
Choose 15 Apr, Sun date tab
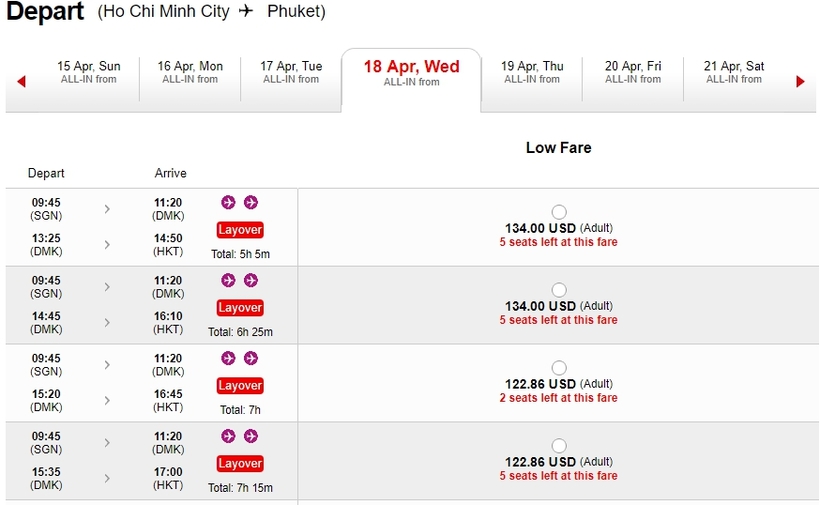coord(88,72)
